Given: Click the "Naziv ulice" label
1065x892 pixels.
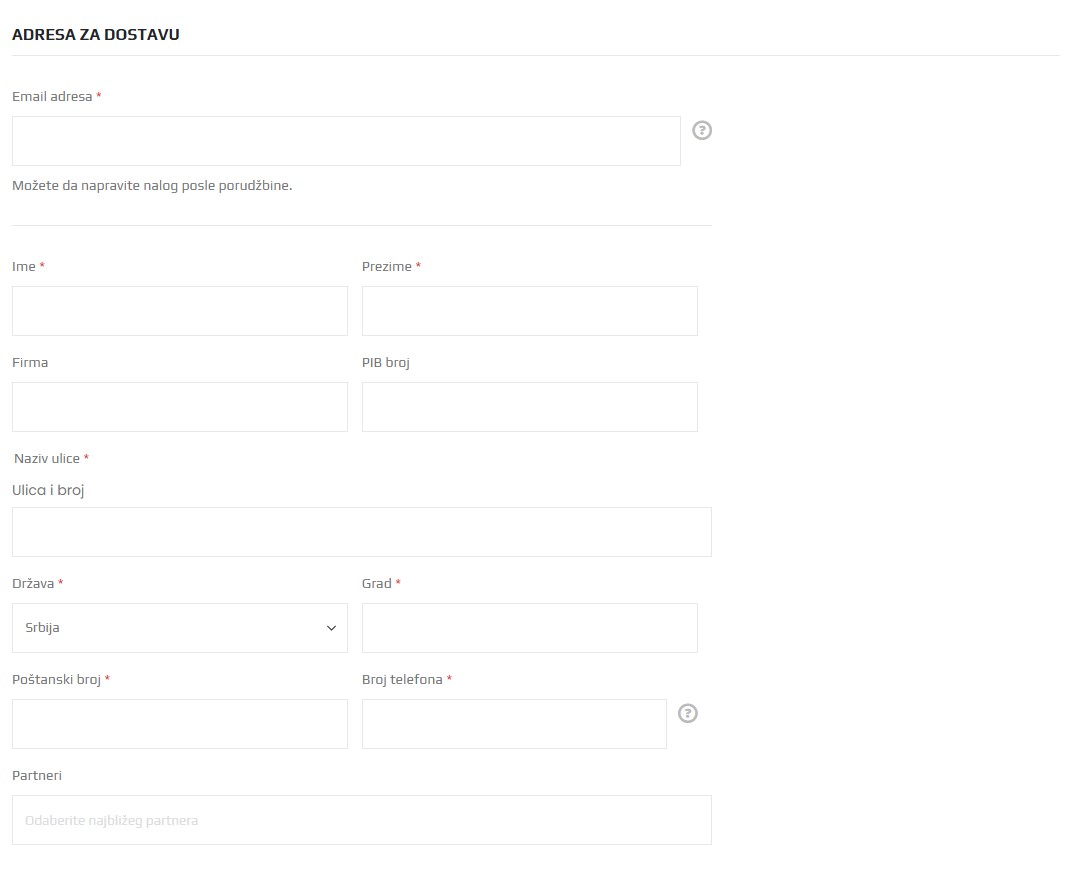Looking at the screenshot, I should 47,459.
